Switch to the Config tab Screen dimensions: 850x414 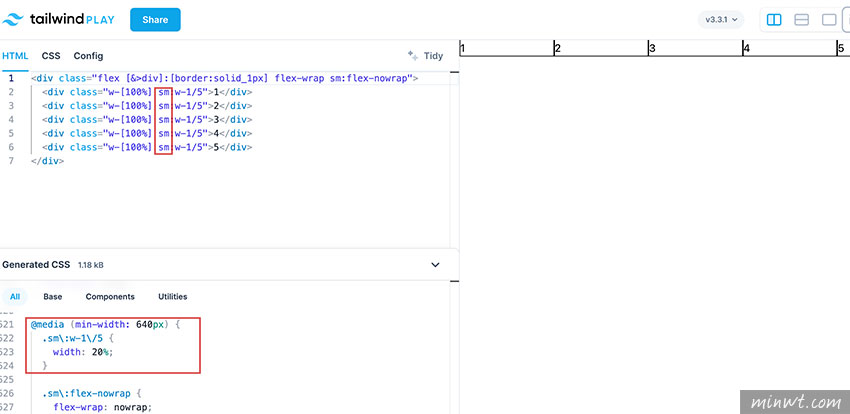point(88,56)
